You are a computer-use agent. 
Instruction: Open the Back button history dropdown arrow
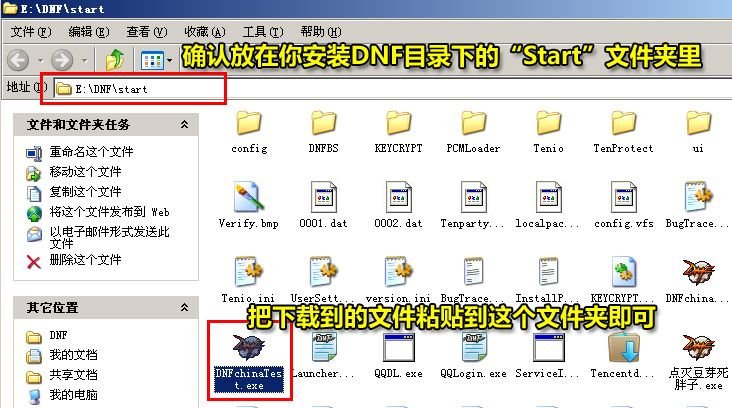pyautogui.click(x=40, y=60)
